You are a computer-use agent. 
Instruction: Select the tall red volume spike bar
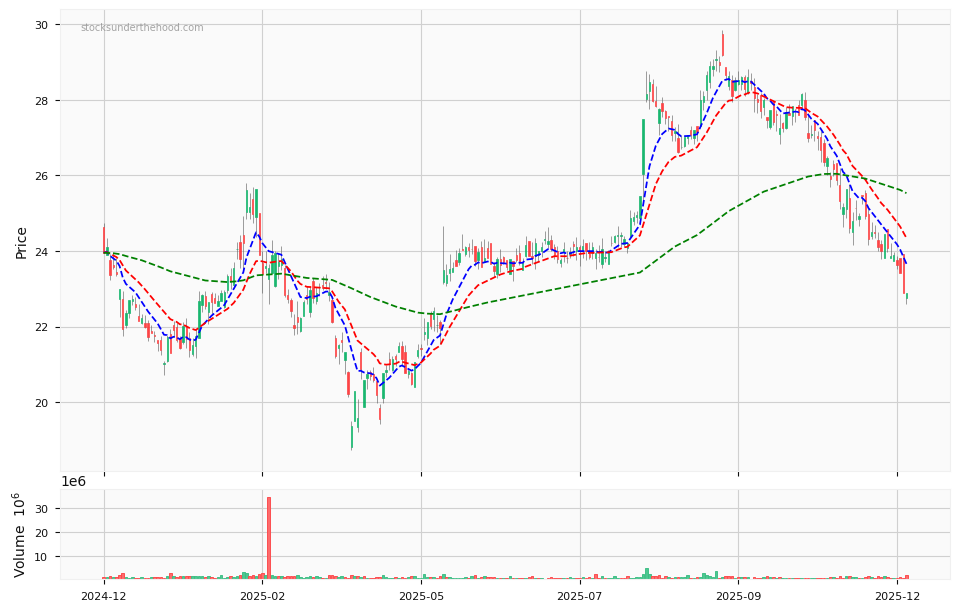pos(269,535)
